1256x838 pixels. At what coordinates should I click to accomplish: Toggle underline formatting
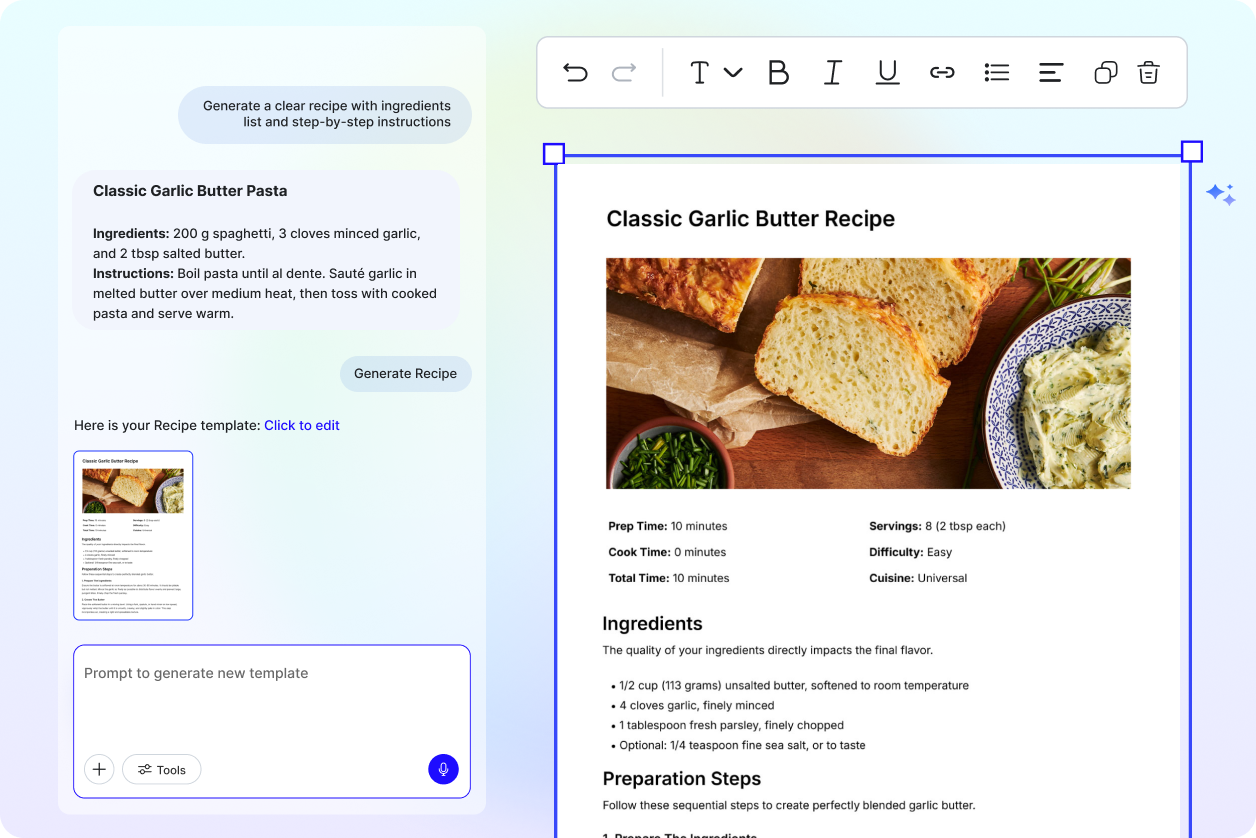(887, 72)
